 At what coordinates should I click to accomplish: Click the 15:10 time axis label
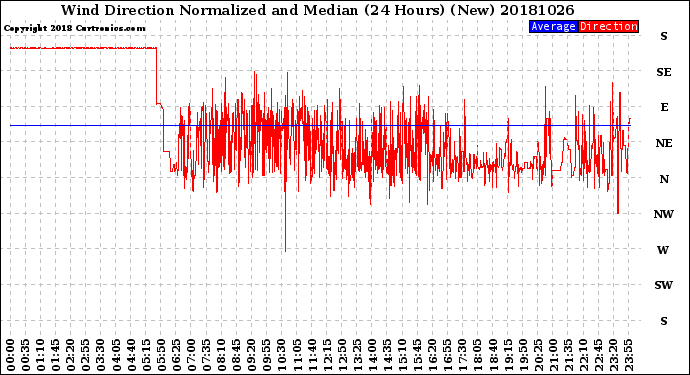point(402,355)
